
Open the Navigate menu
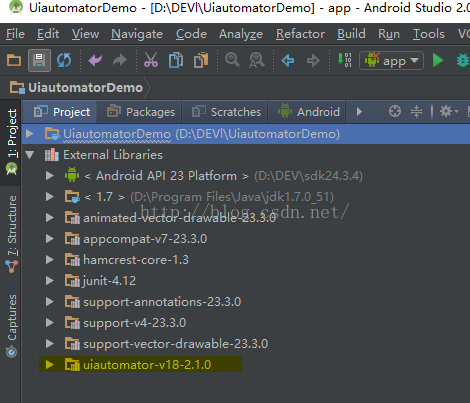(x=137, y=34)
